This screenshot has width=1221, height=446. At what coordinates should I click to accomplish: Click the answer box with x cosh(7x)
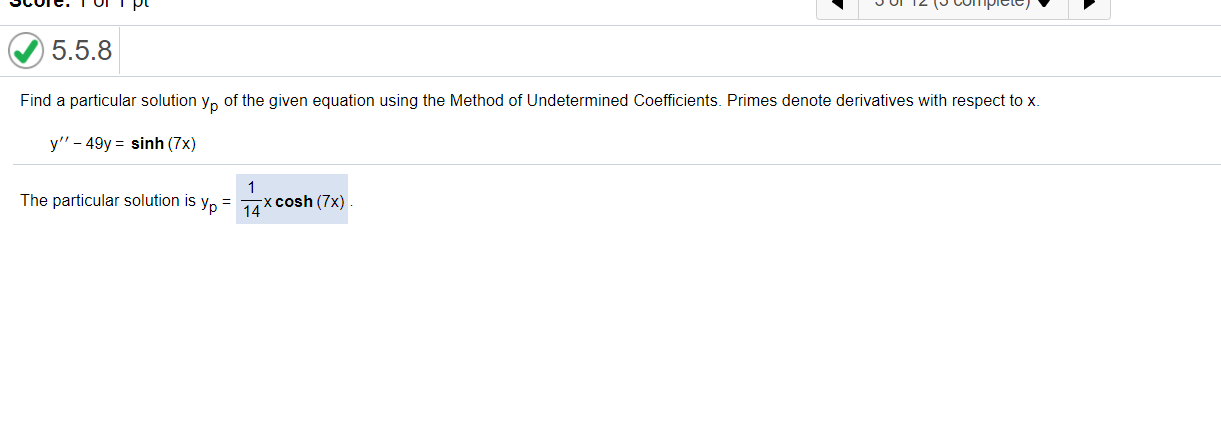(292, 199)
